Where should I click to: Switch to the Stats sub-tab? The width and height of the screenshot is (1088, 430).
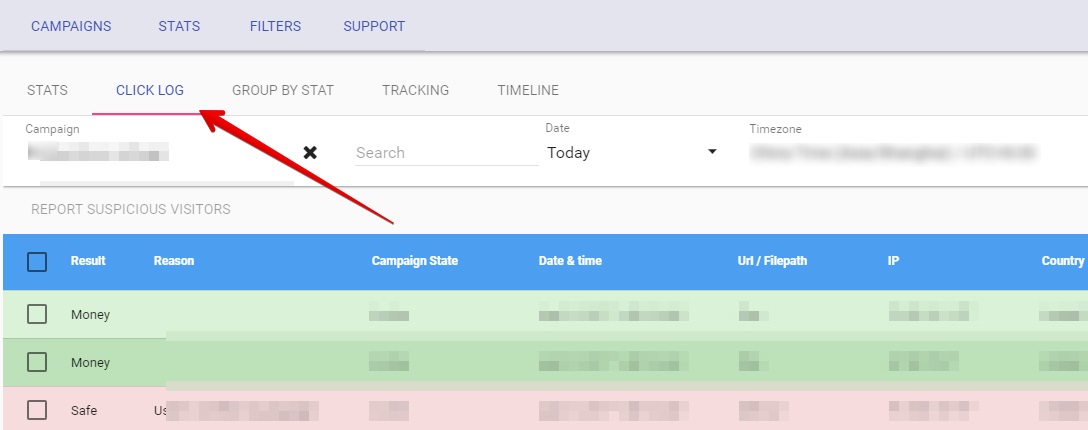(47, 90)
